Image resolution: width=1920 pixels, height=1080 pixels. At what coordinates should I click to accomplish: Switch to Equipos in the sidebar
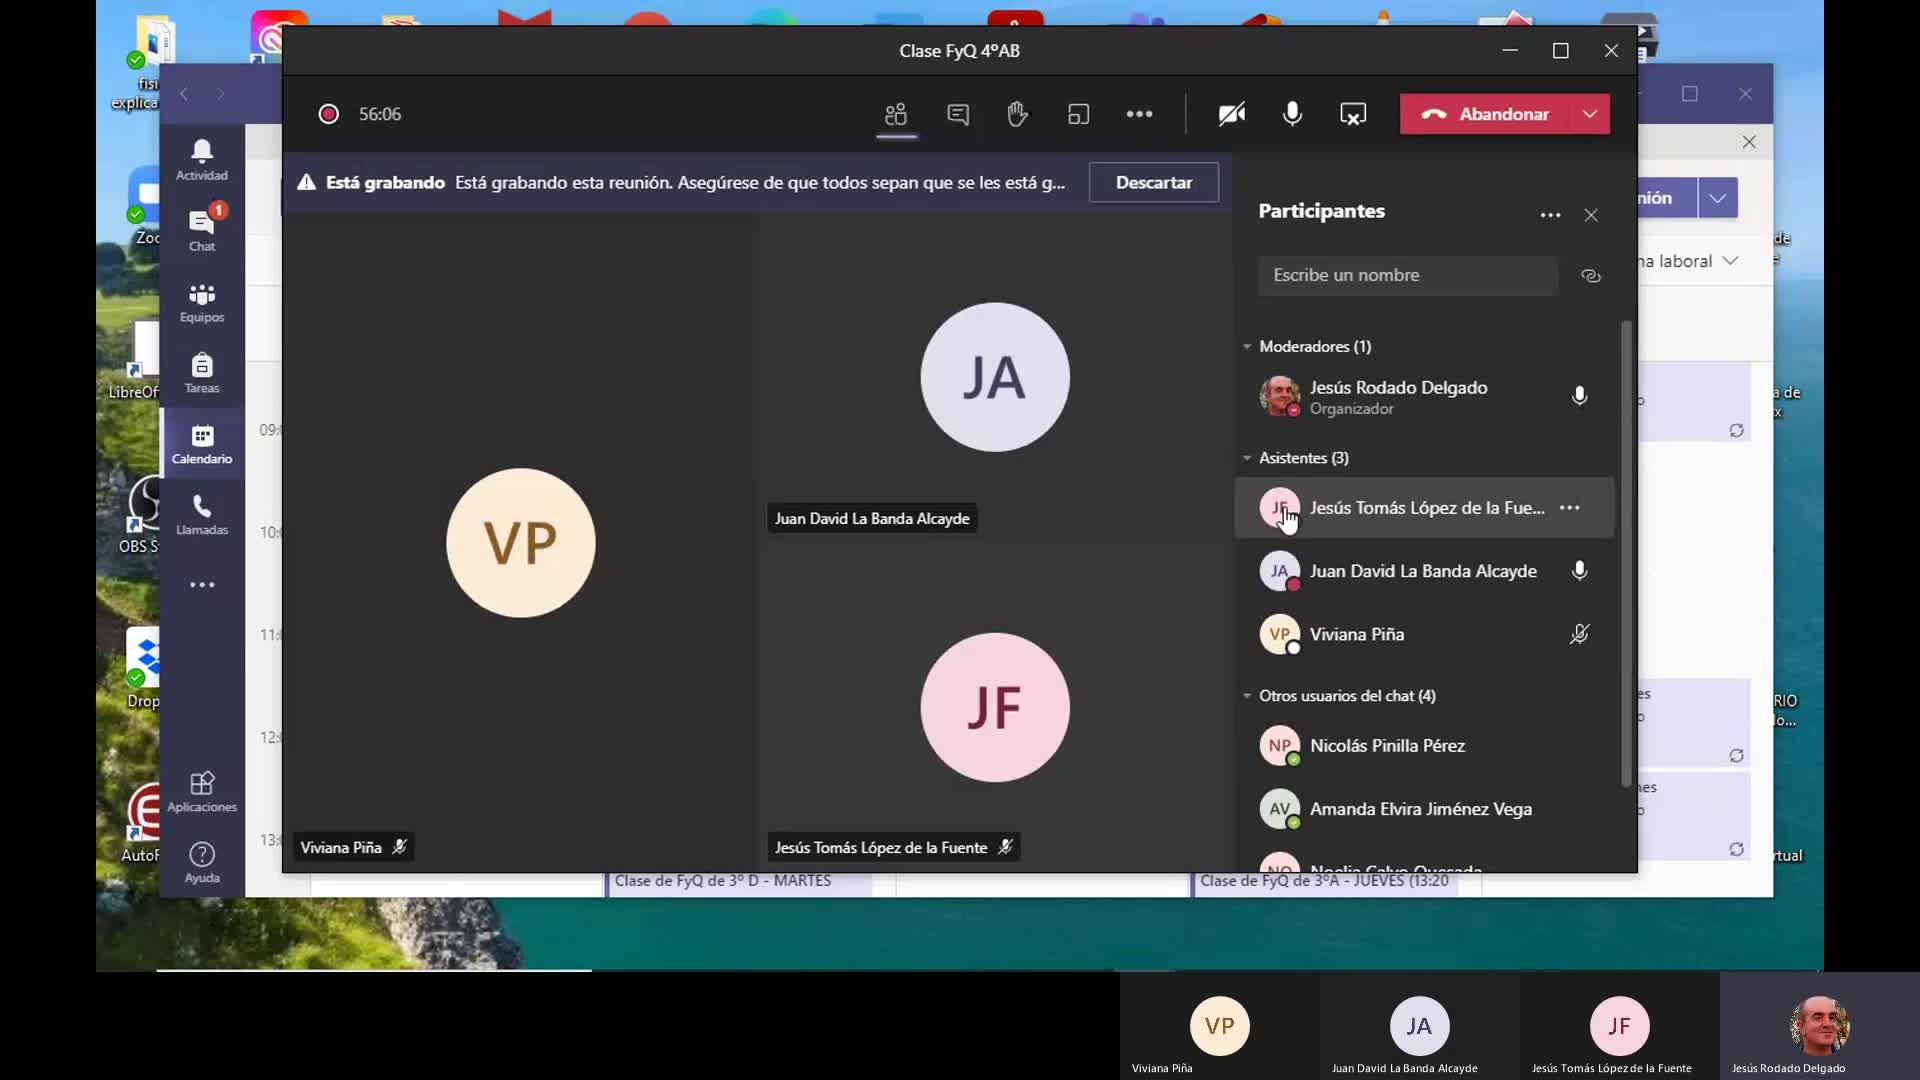click(202, 302)
